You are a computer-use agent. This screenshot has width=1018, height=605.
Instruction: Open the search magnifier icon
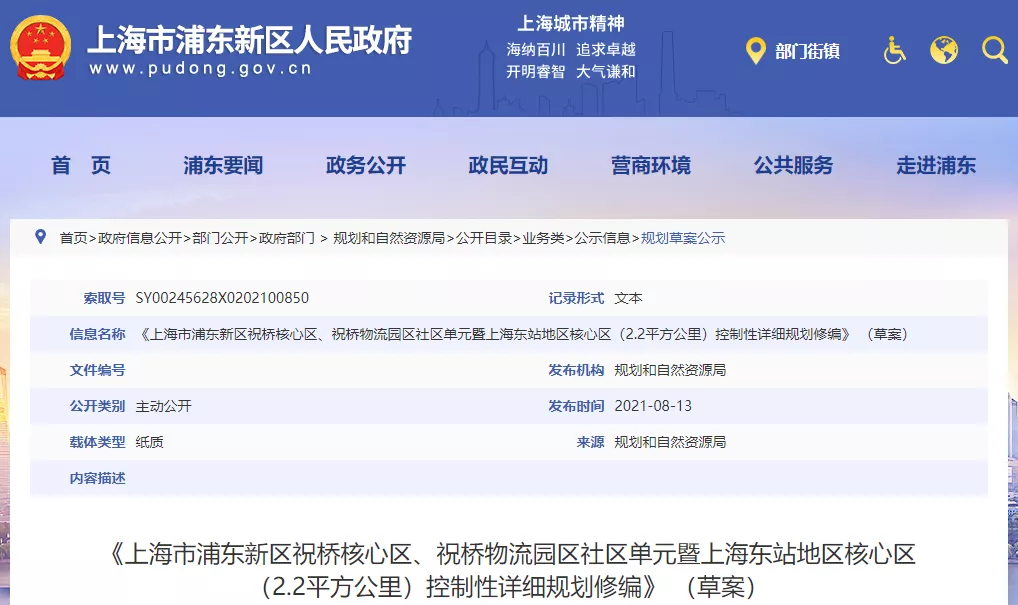(995, 50)
